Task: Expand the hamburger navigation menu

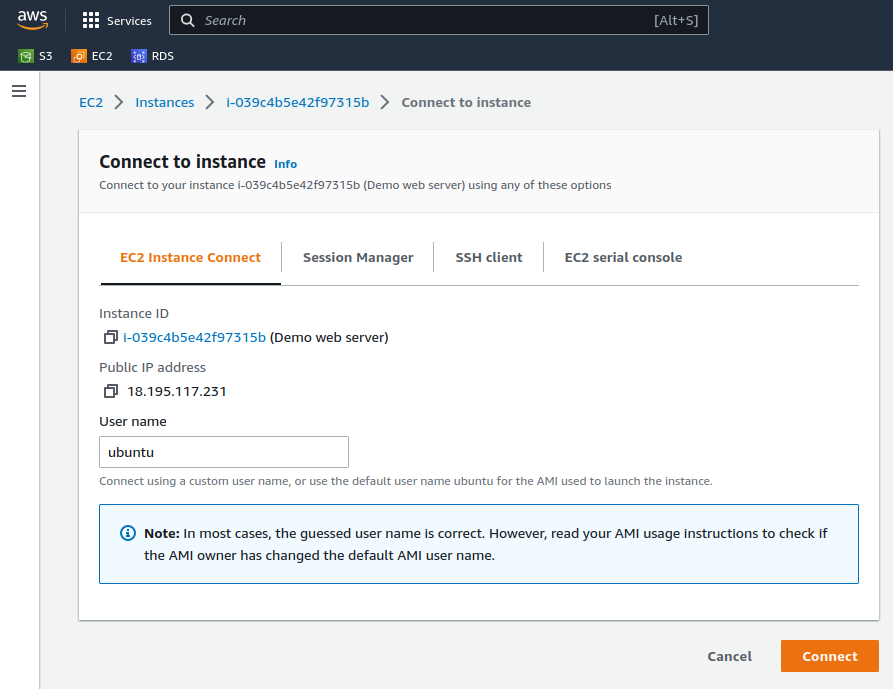Action: pos(19,91)
